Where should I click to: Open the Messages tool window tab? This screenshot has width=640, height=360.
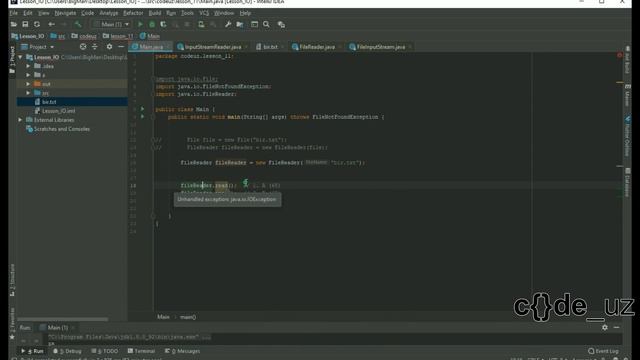click(182, 351)
